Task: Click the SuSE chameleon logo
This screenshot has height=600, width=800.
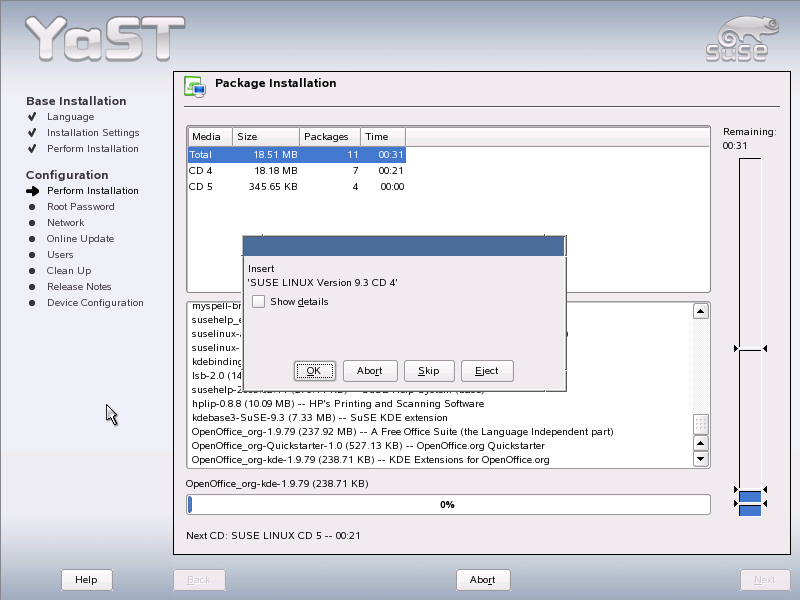Action: [742, 39]
